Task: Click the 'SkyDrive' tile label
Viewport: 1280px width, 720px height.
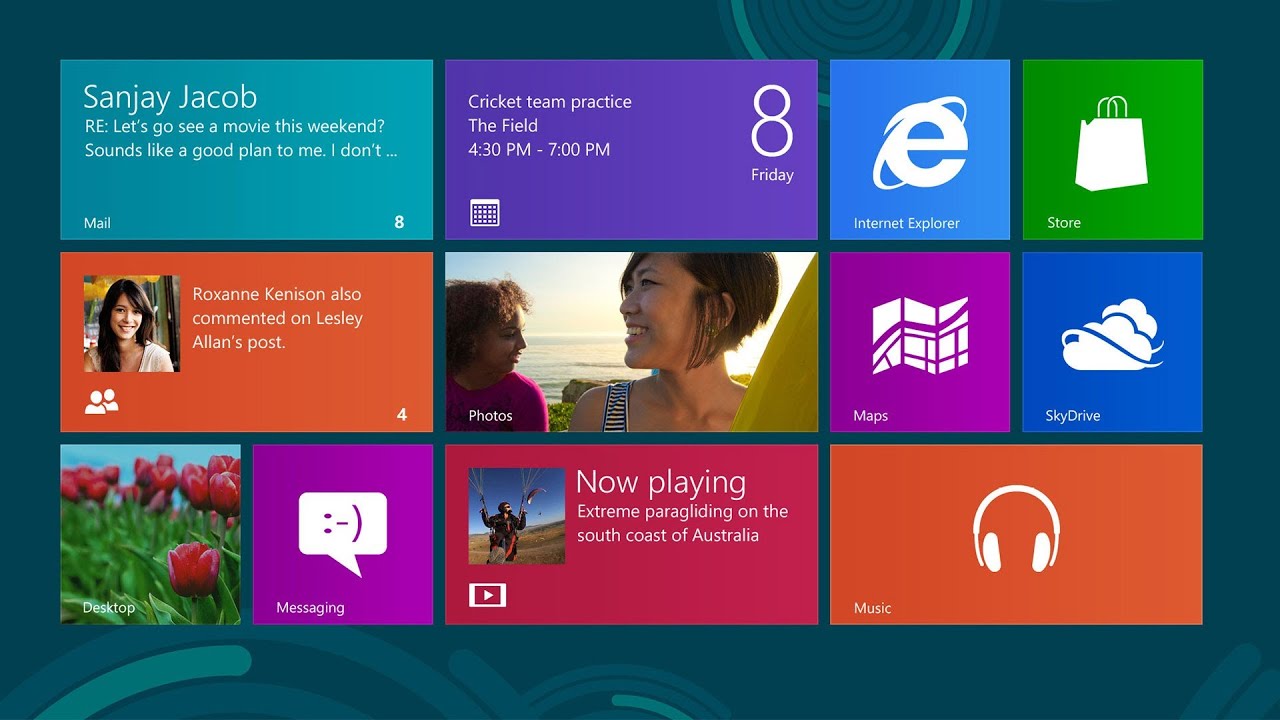Action: pos(1072,416)
